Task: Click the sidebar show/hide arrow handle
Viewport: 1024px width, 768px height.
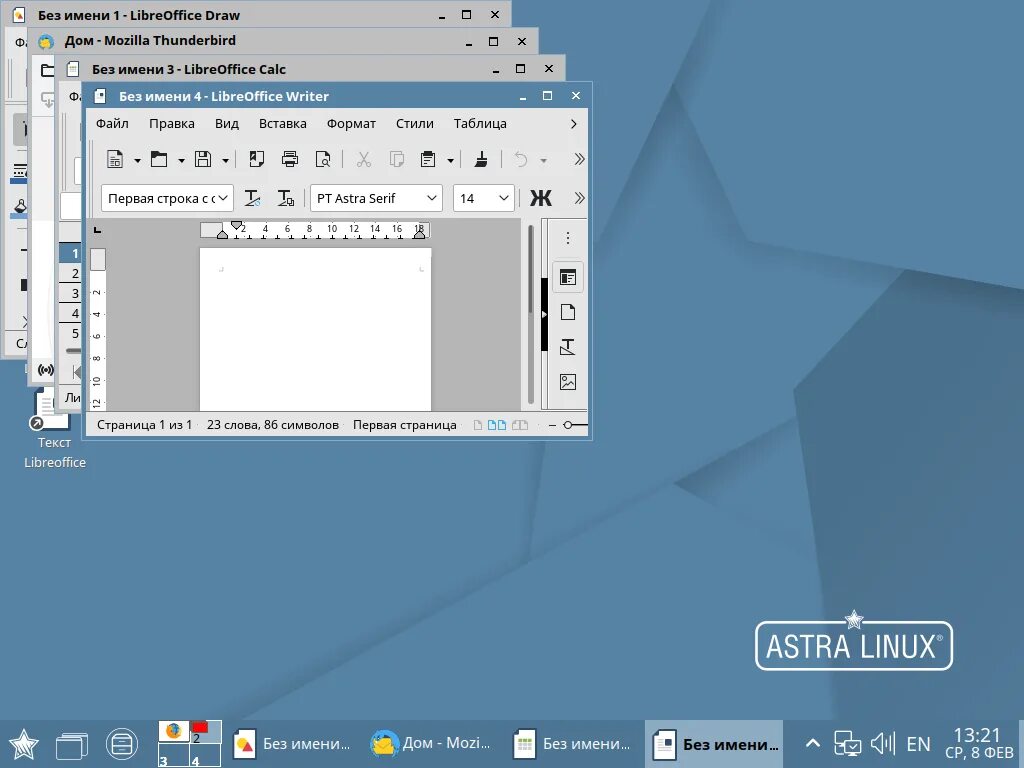Action: (x=544, y=314)
